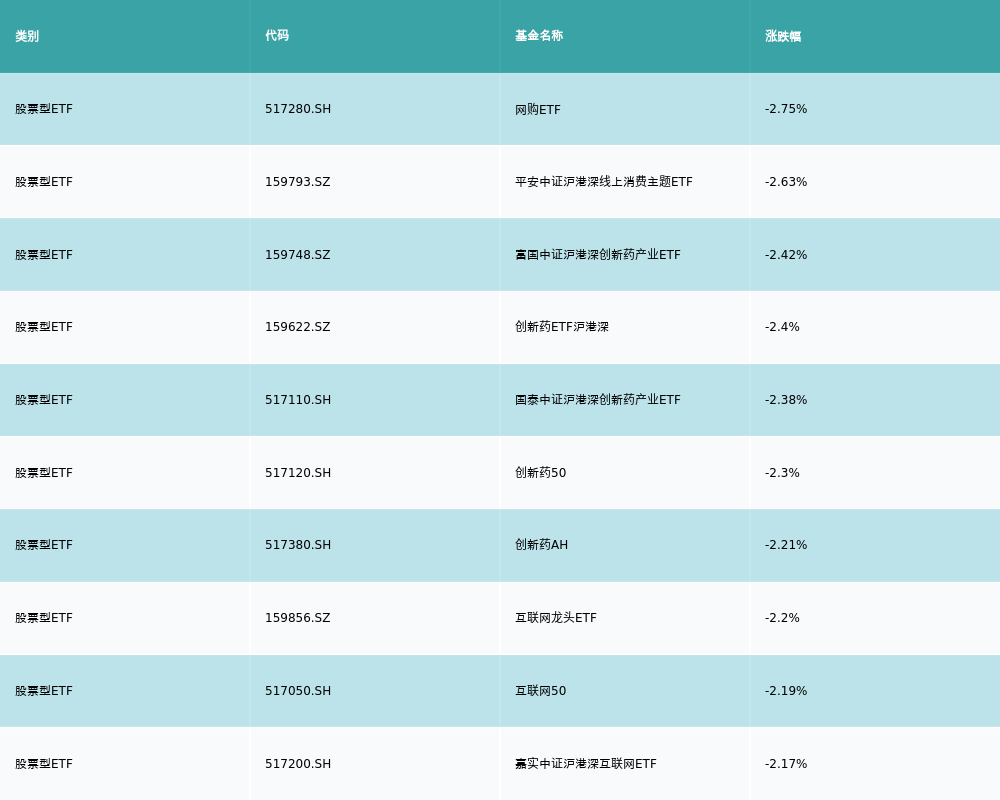
Task: Select fund code 517200.SH
Action: [x=298, y=764]
